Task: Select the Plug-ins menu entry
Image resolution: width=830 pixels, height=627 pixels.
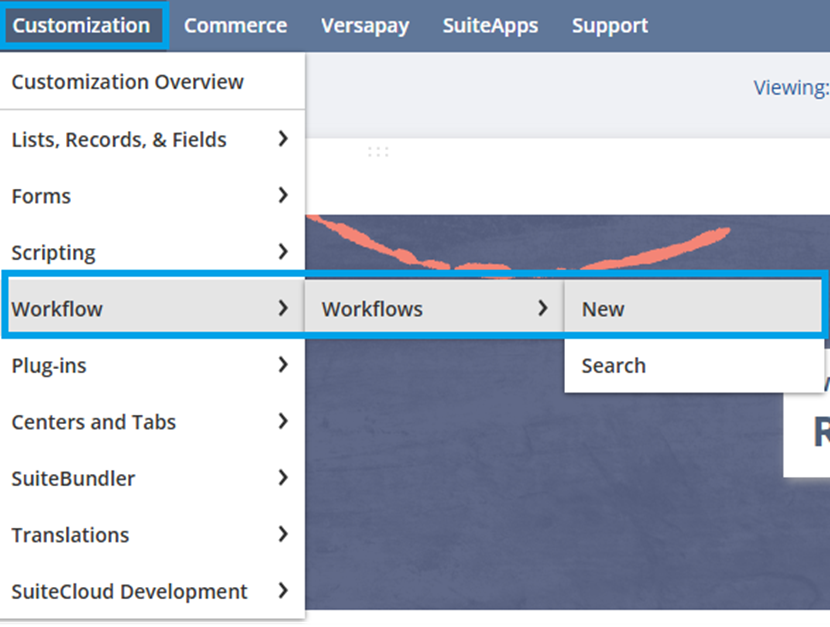Action: [152, 365]
